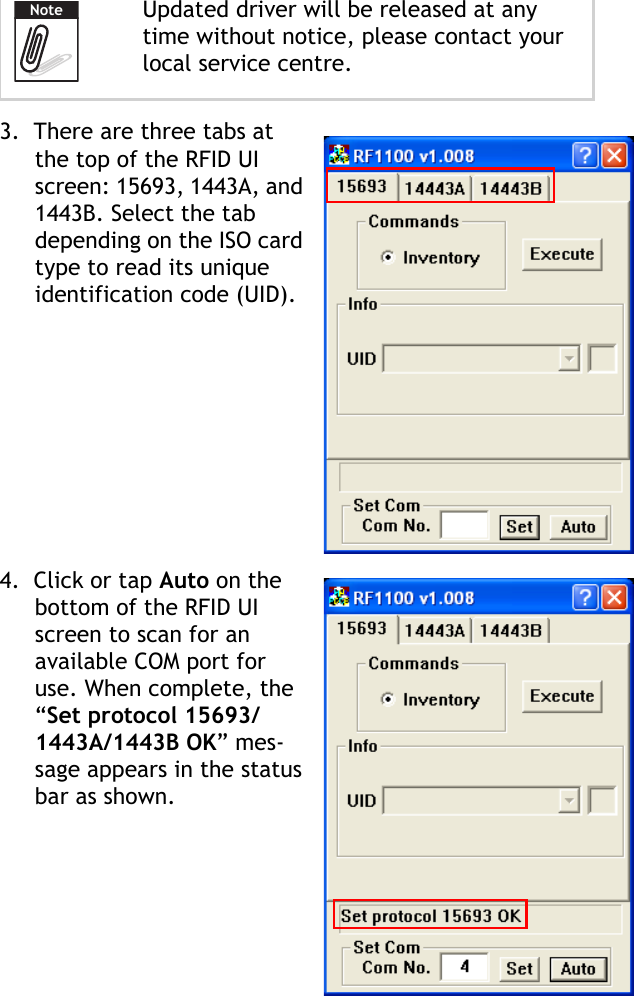Expand the UID dropdown in the lower window
The image size is (634, 996).
coord(567,800)
